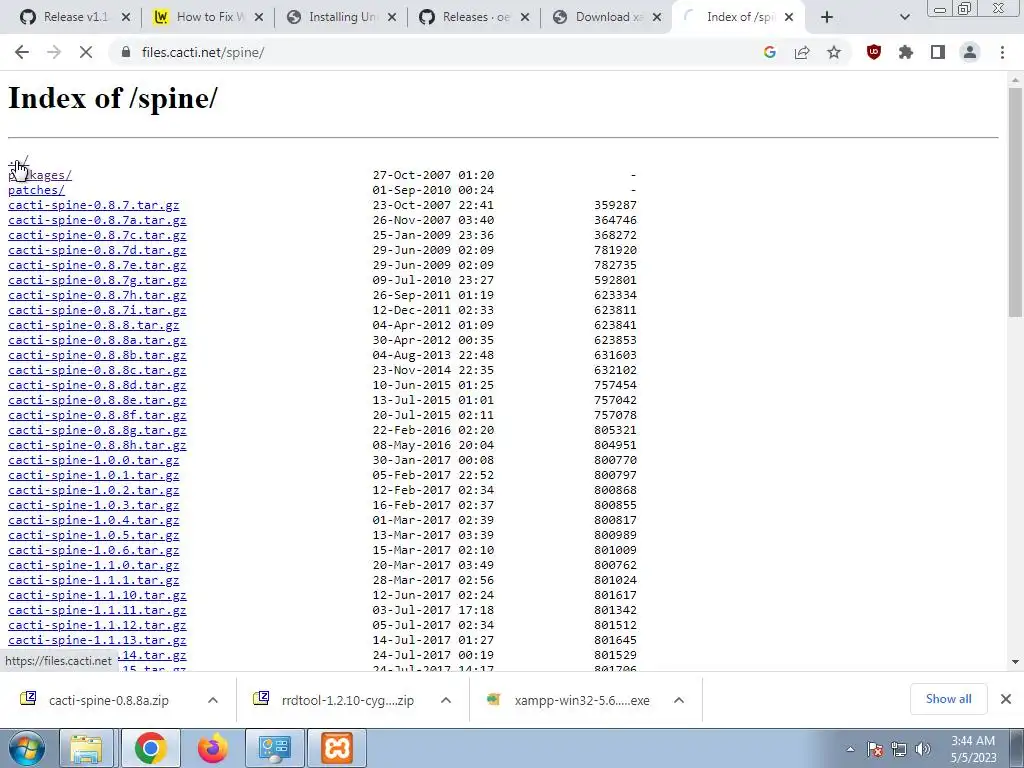The width and height of the screenshot is (1024, 768).
Task: Open Google Chrome from taskbar
Action: click(x=150, y=748)
